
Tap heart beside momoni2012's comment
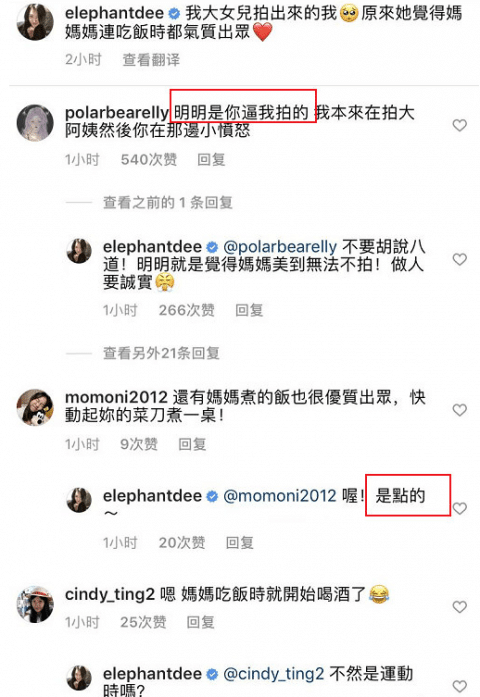460,410
